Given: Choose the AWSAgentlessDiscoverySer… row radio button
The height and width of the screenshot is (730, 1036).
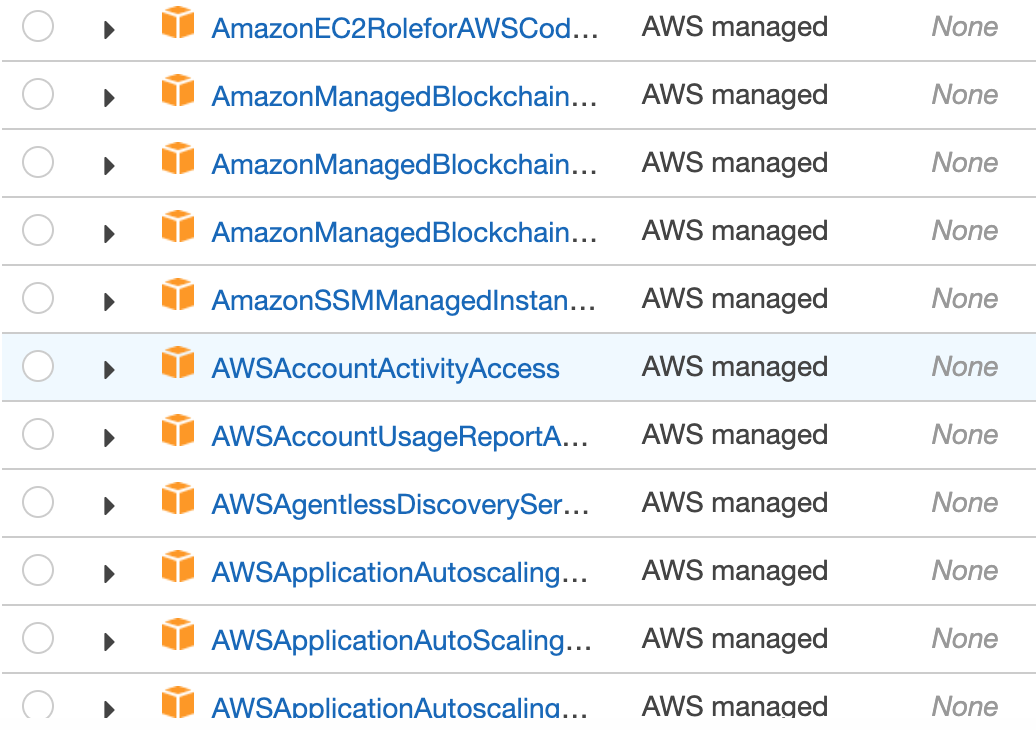Looking at the screenshot, I should click(x=38, y=502).
